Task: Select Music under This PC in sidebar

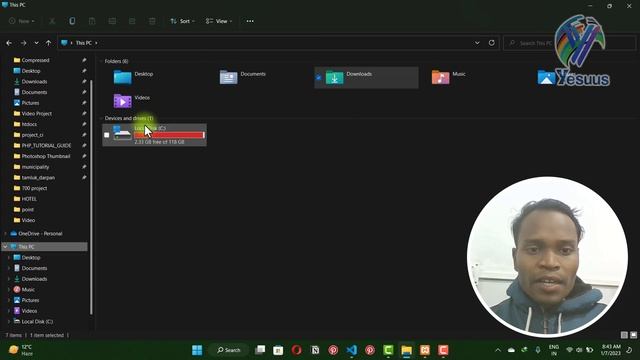Action: [x=28, y=289]
